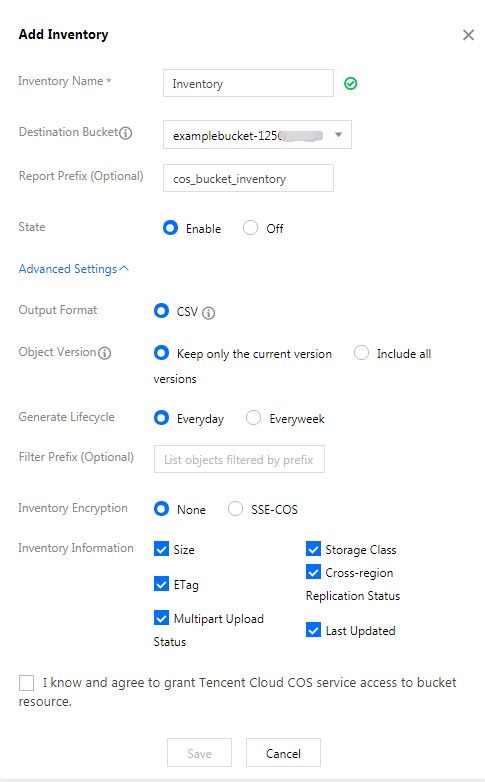Click the CSV output format info icon

click(209, 313)
